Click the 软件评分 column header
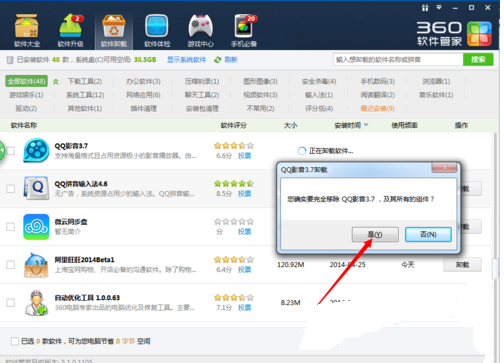The height and width of the screenshot is (363, 504). point(234,125)
